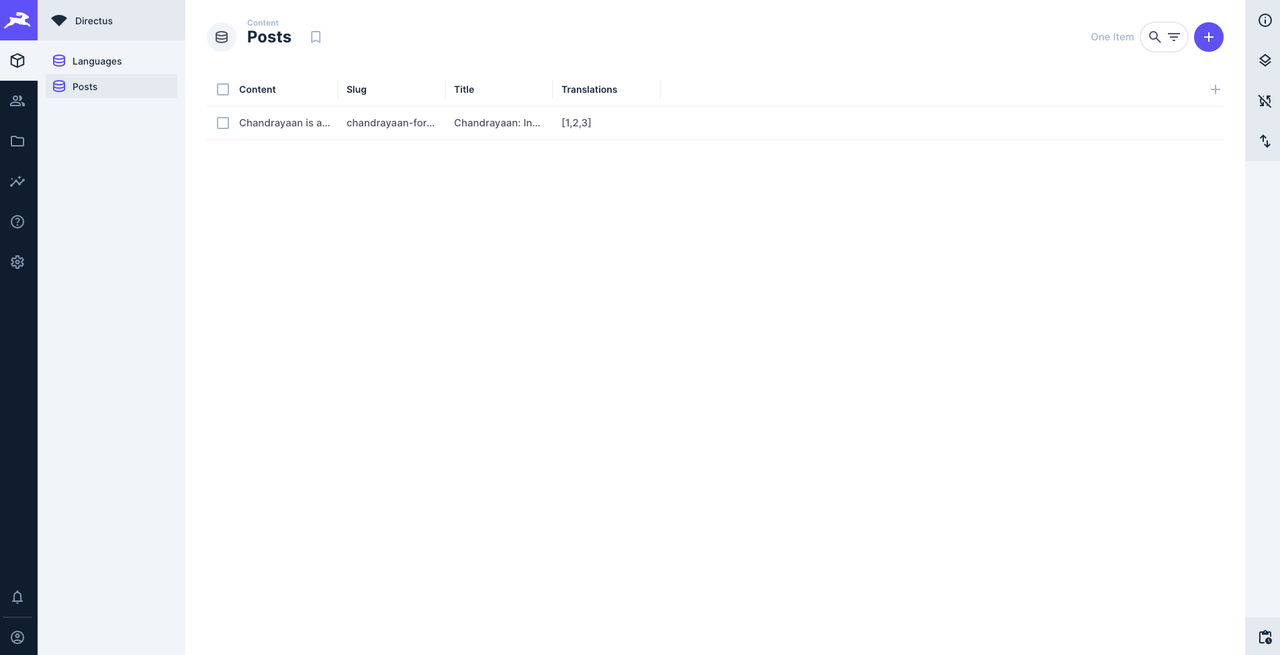
Task: Create a new item with plus button
Action: pyautogui.click(x=1208, y=37)
